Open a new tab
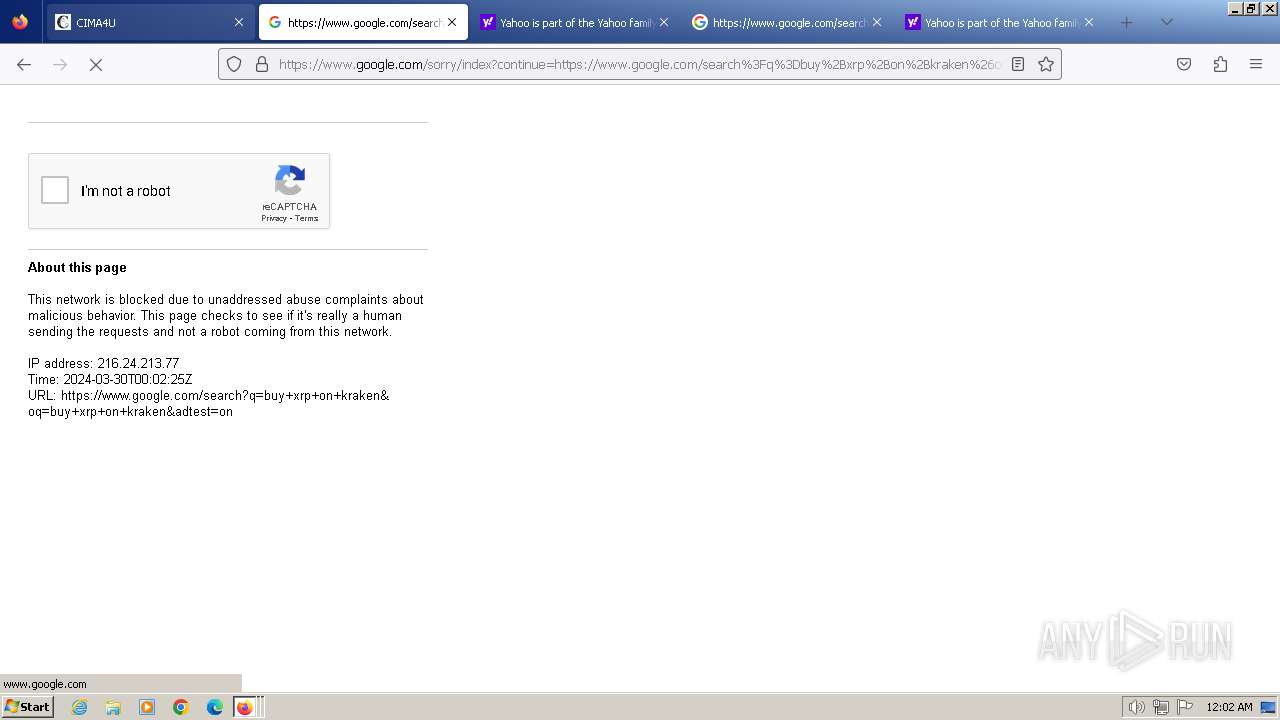The width and height of the screenshot is (1280, 720). [x=1127, y=22]
